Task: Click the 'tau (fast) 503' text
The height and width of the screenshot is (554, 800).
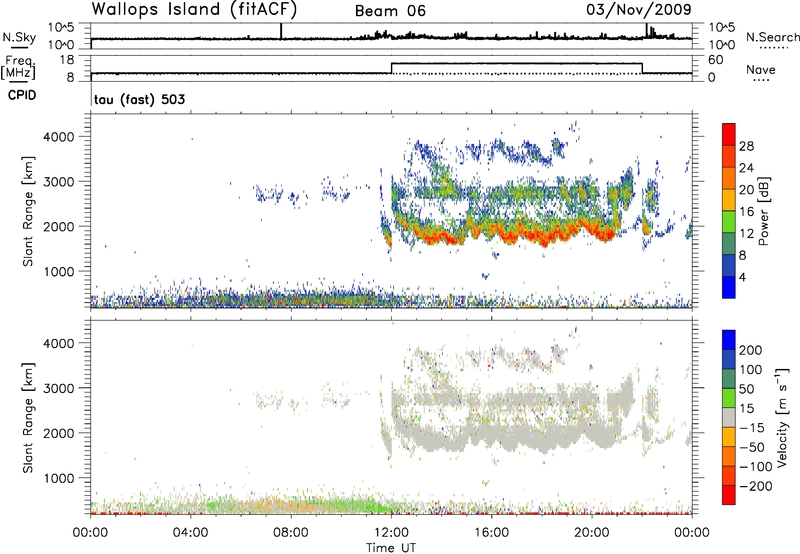Action: click(139, 99)
